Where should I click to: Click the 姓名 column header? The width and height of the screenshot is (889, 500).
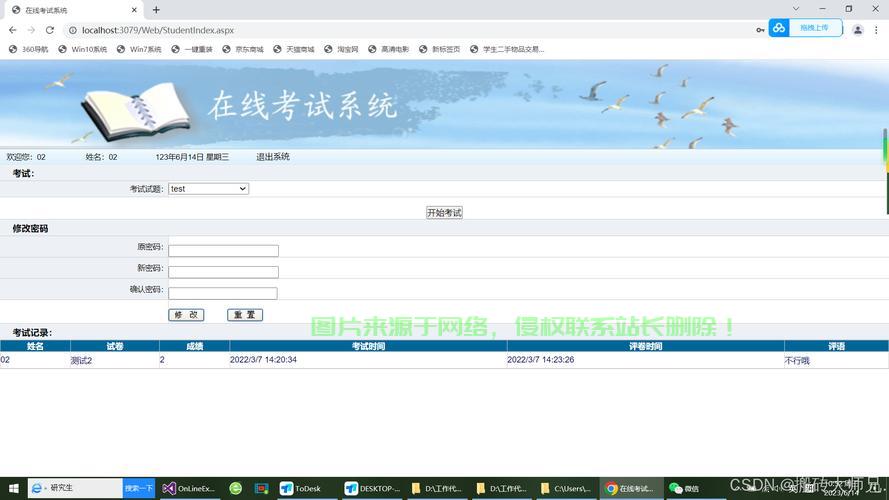pos(35,346)
